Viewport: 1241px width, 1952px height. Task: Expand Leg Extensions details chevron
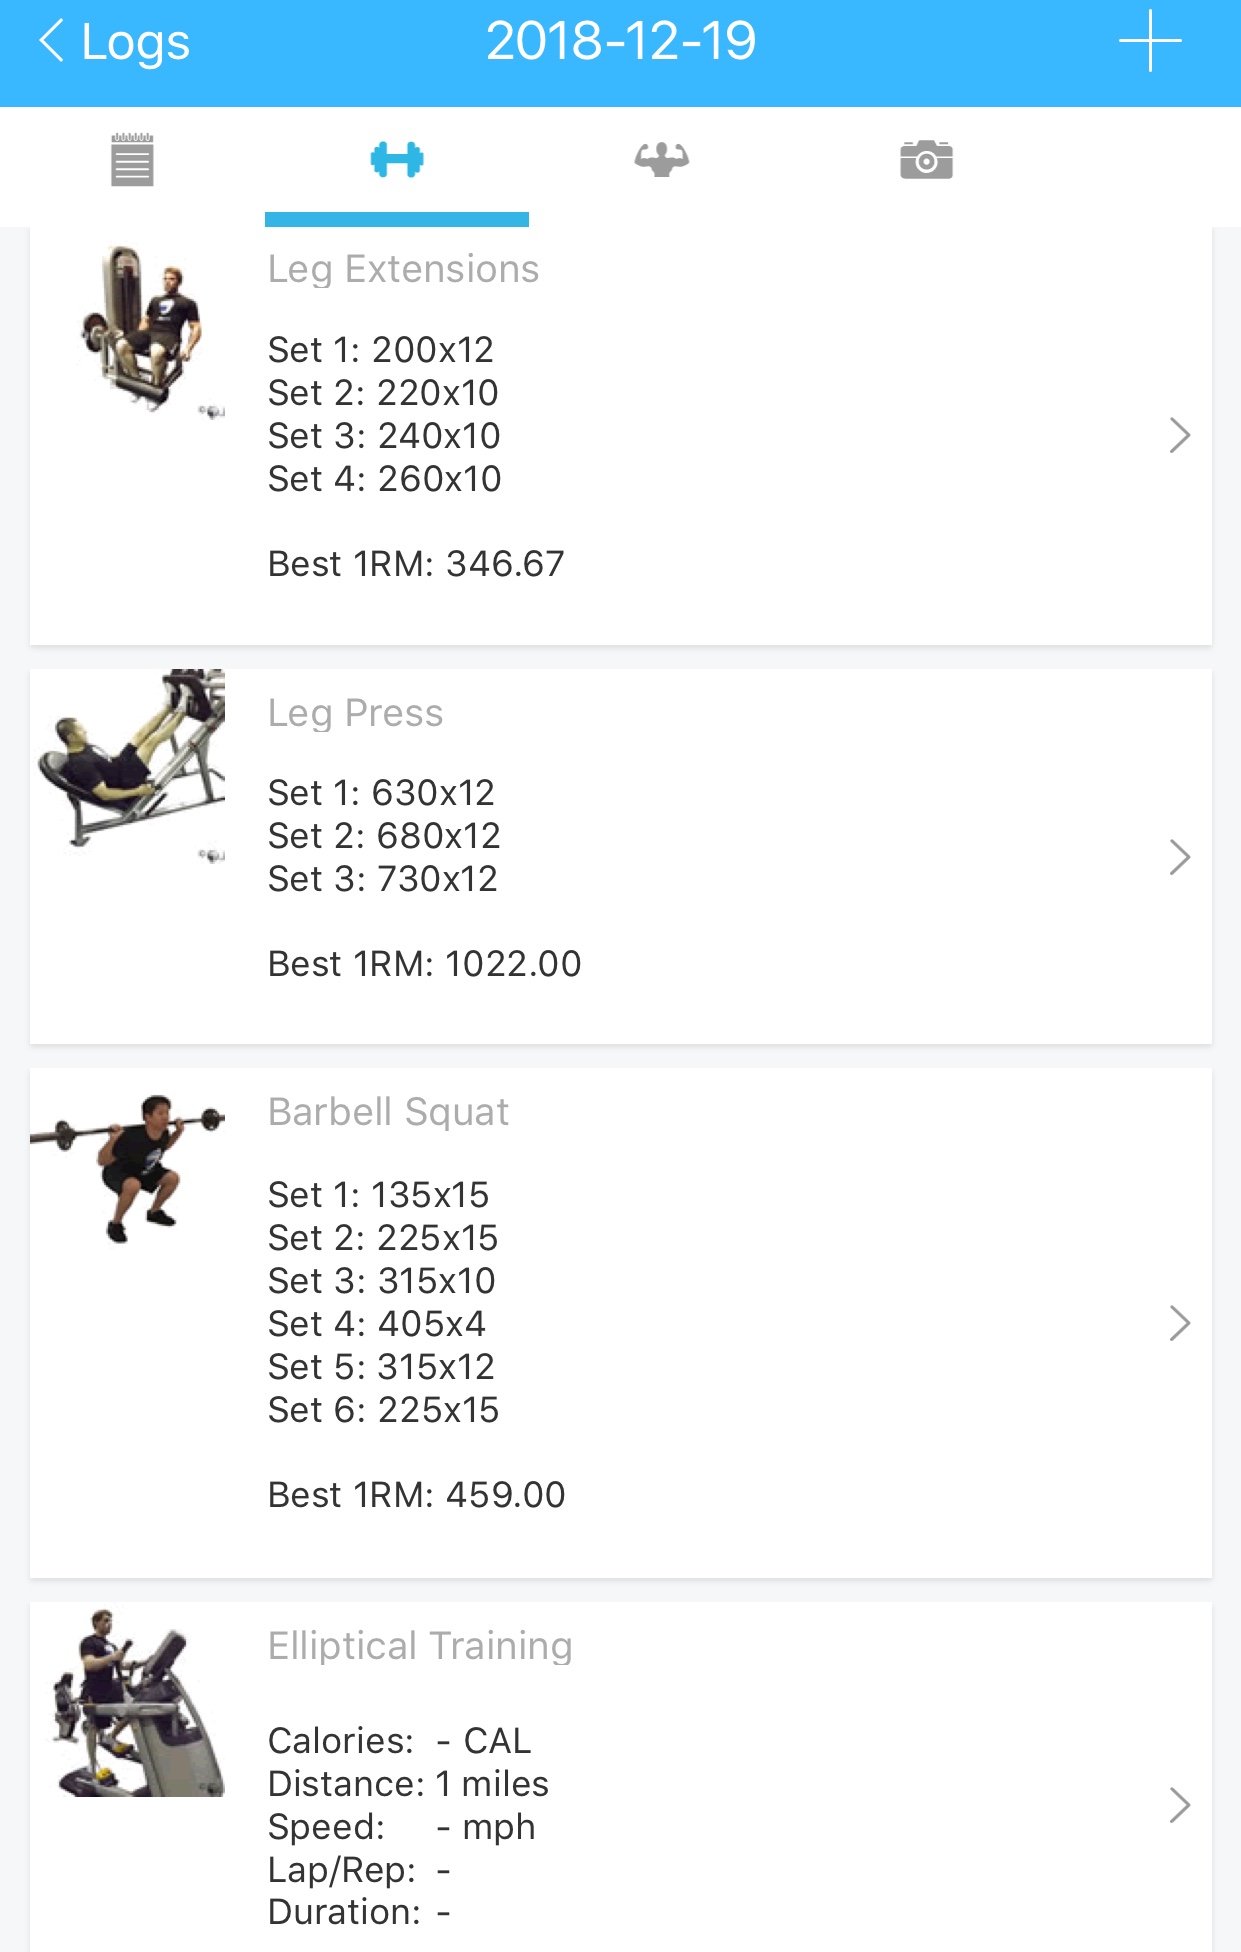(1179, 435)
